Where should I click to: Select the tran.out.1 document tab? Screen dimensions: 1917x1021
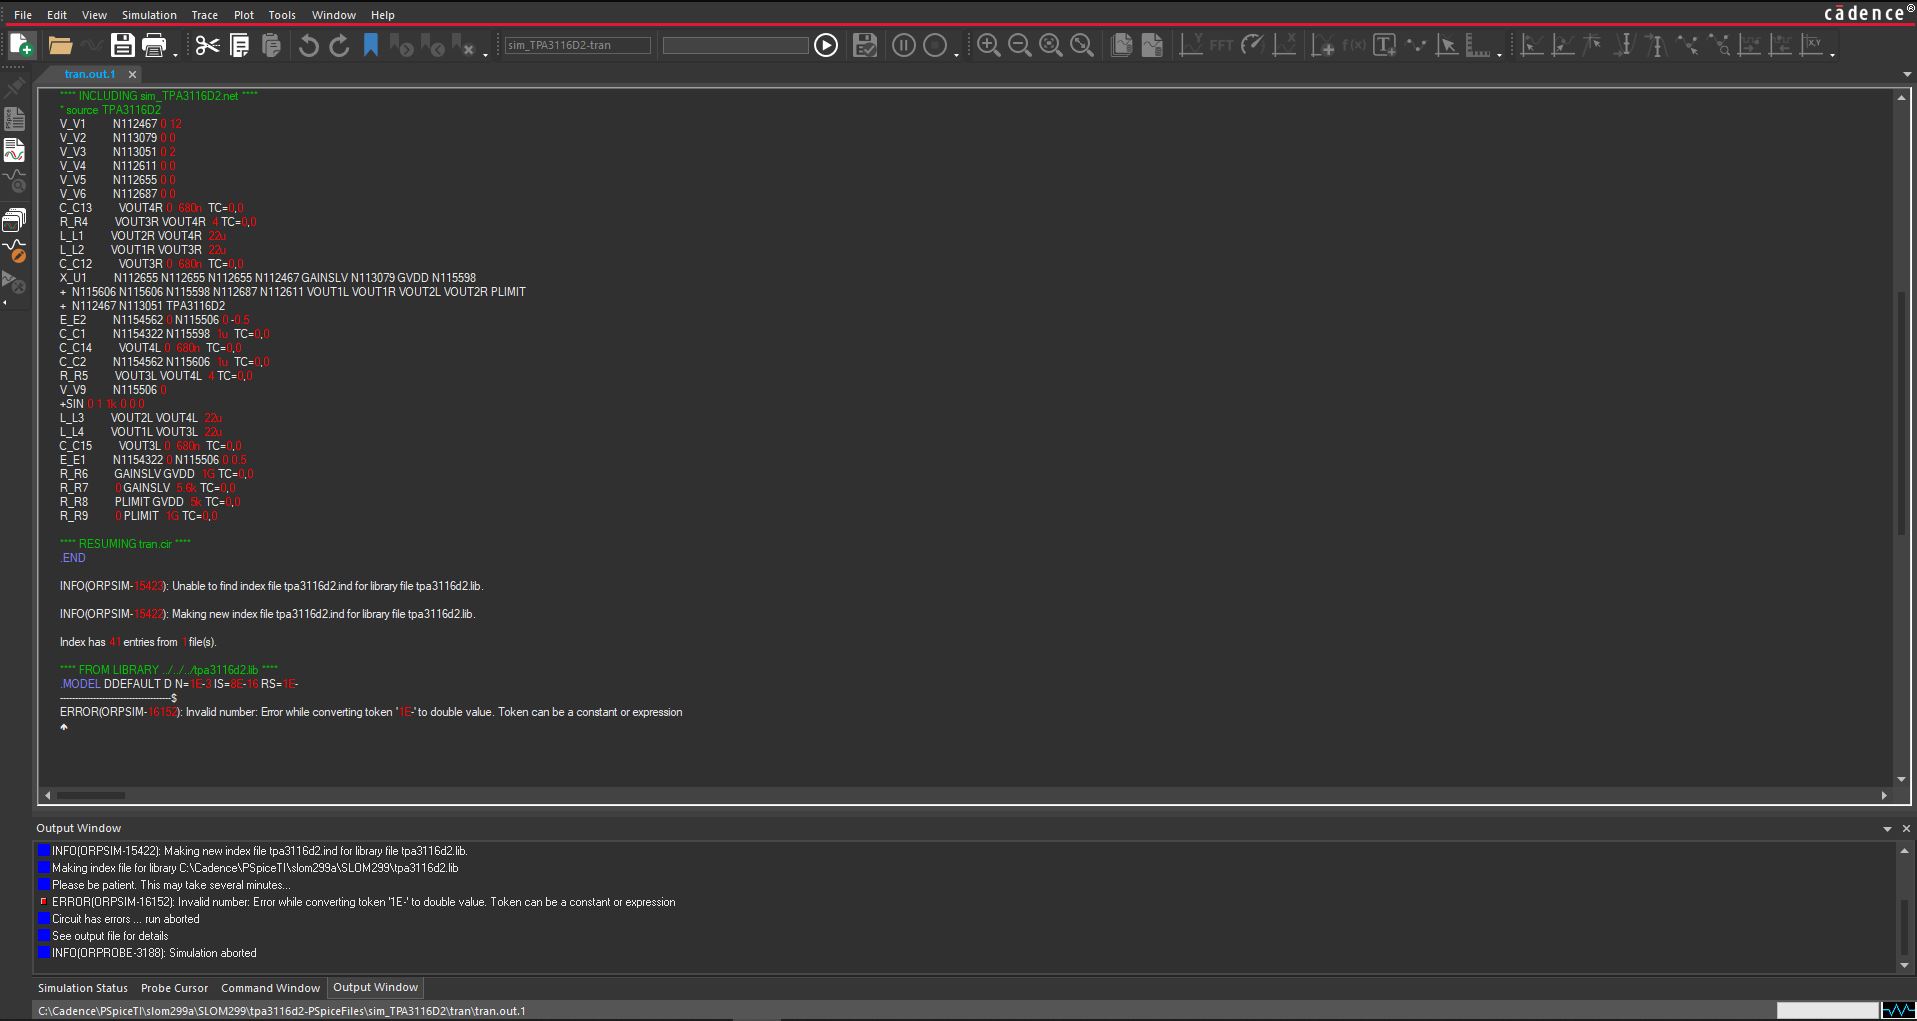pos(89,74)
